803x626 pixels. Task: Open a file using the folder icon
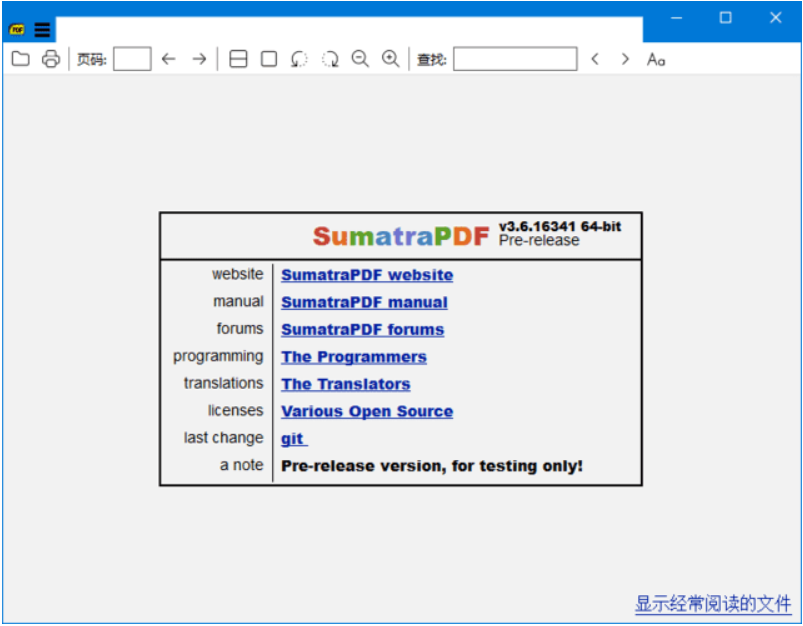point(20,59)
